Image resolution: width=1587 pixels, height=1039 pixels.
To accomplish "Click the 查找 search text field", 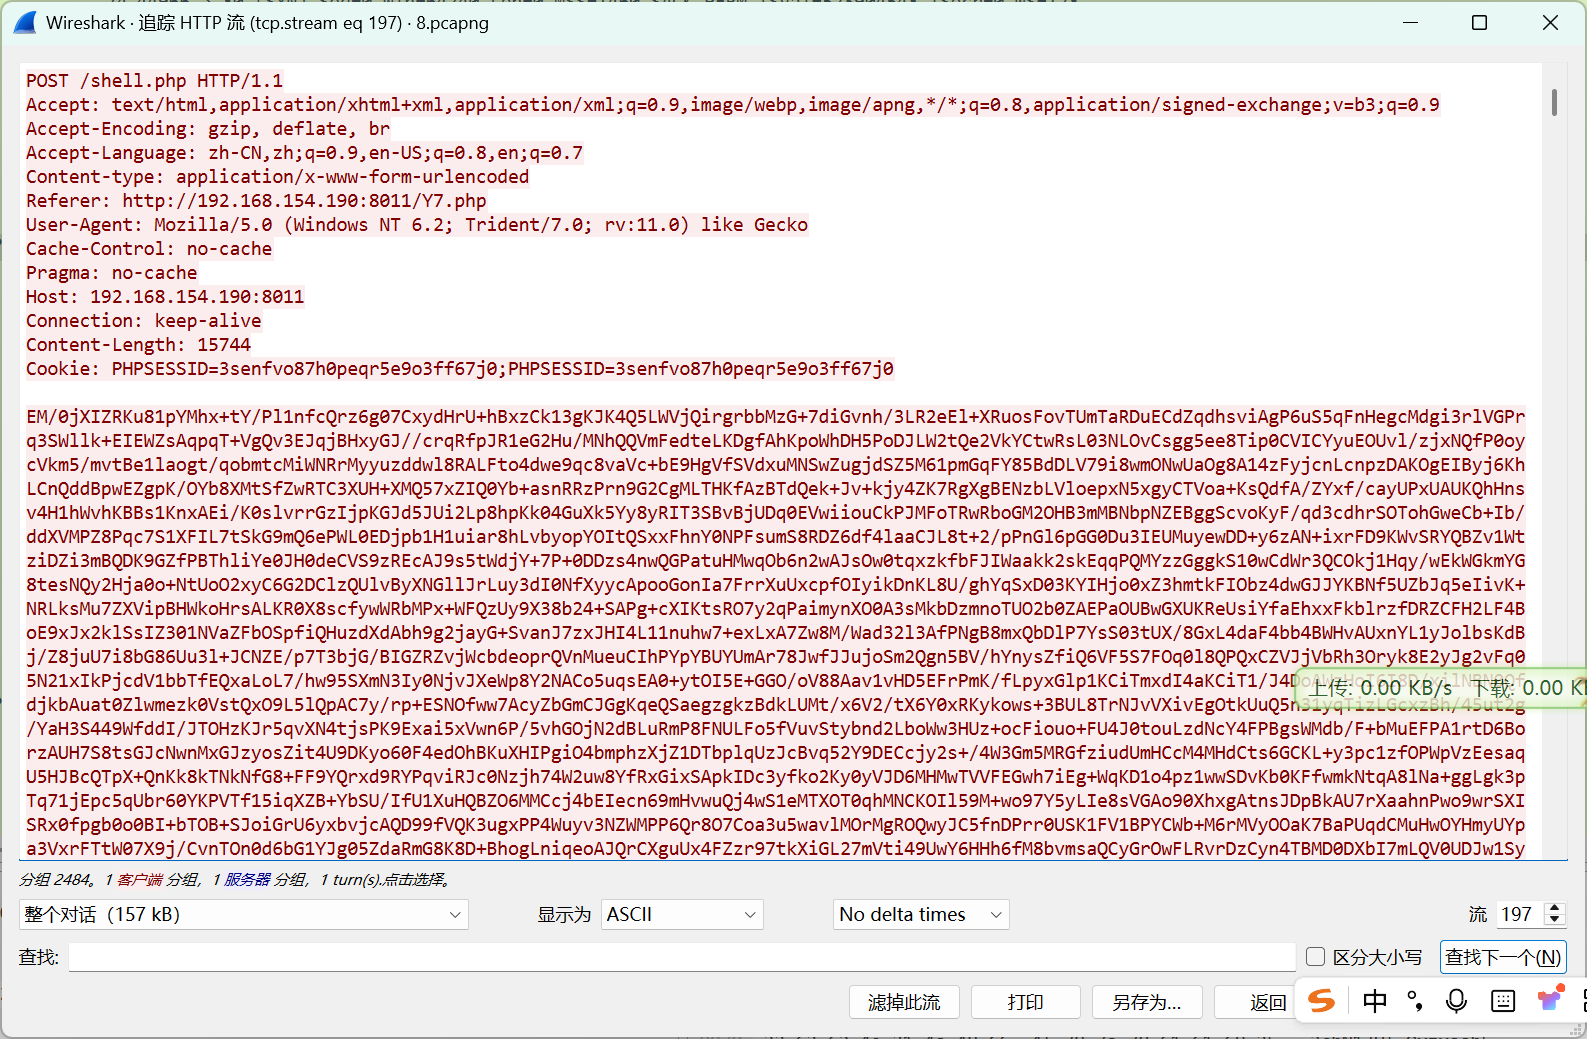I will click(682, 957).
